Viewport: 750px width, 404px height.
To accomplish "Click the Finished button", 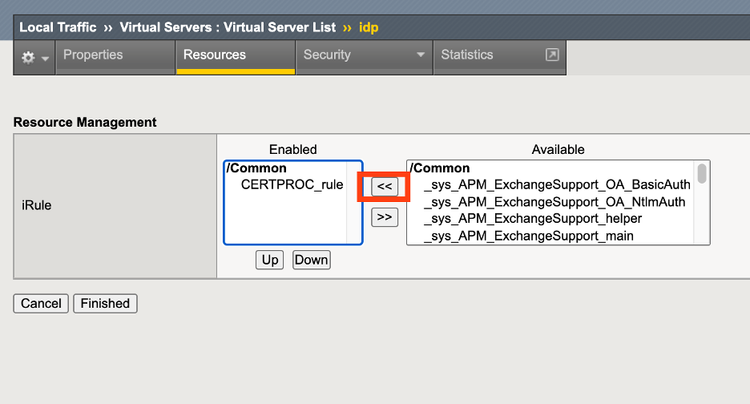I will 105,303.
